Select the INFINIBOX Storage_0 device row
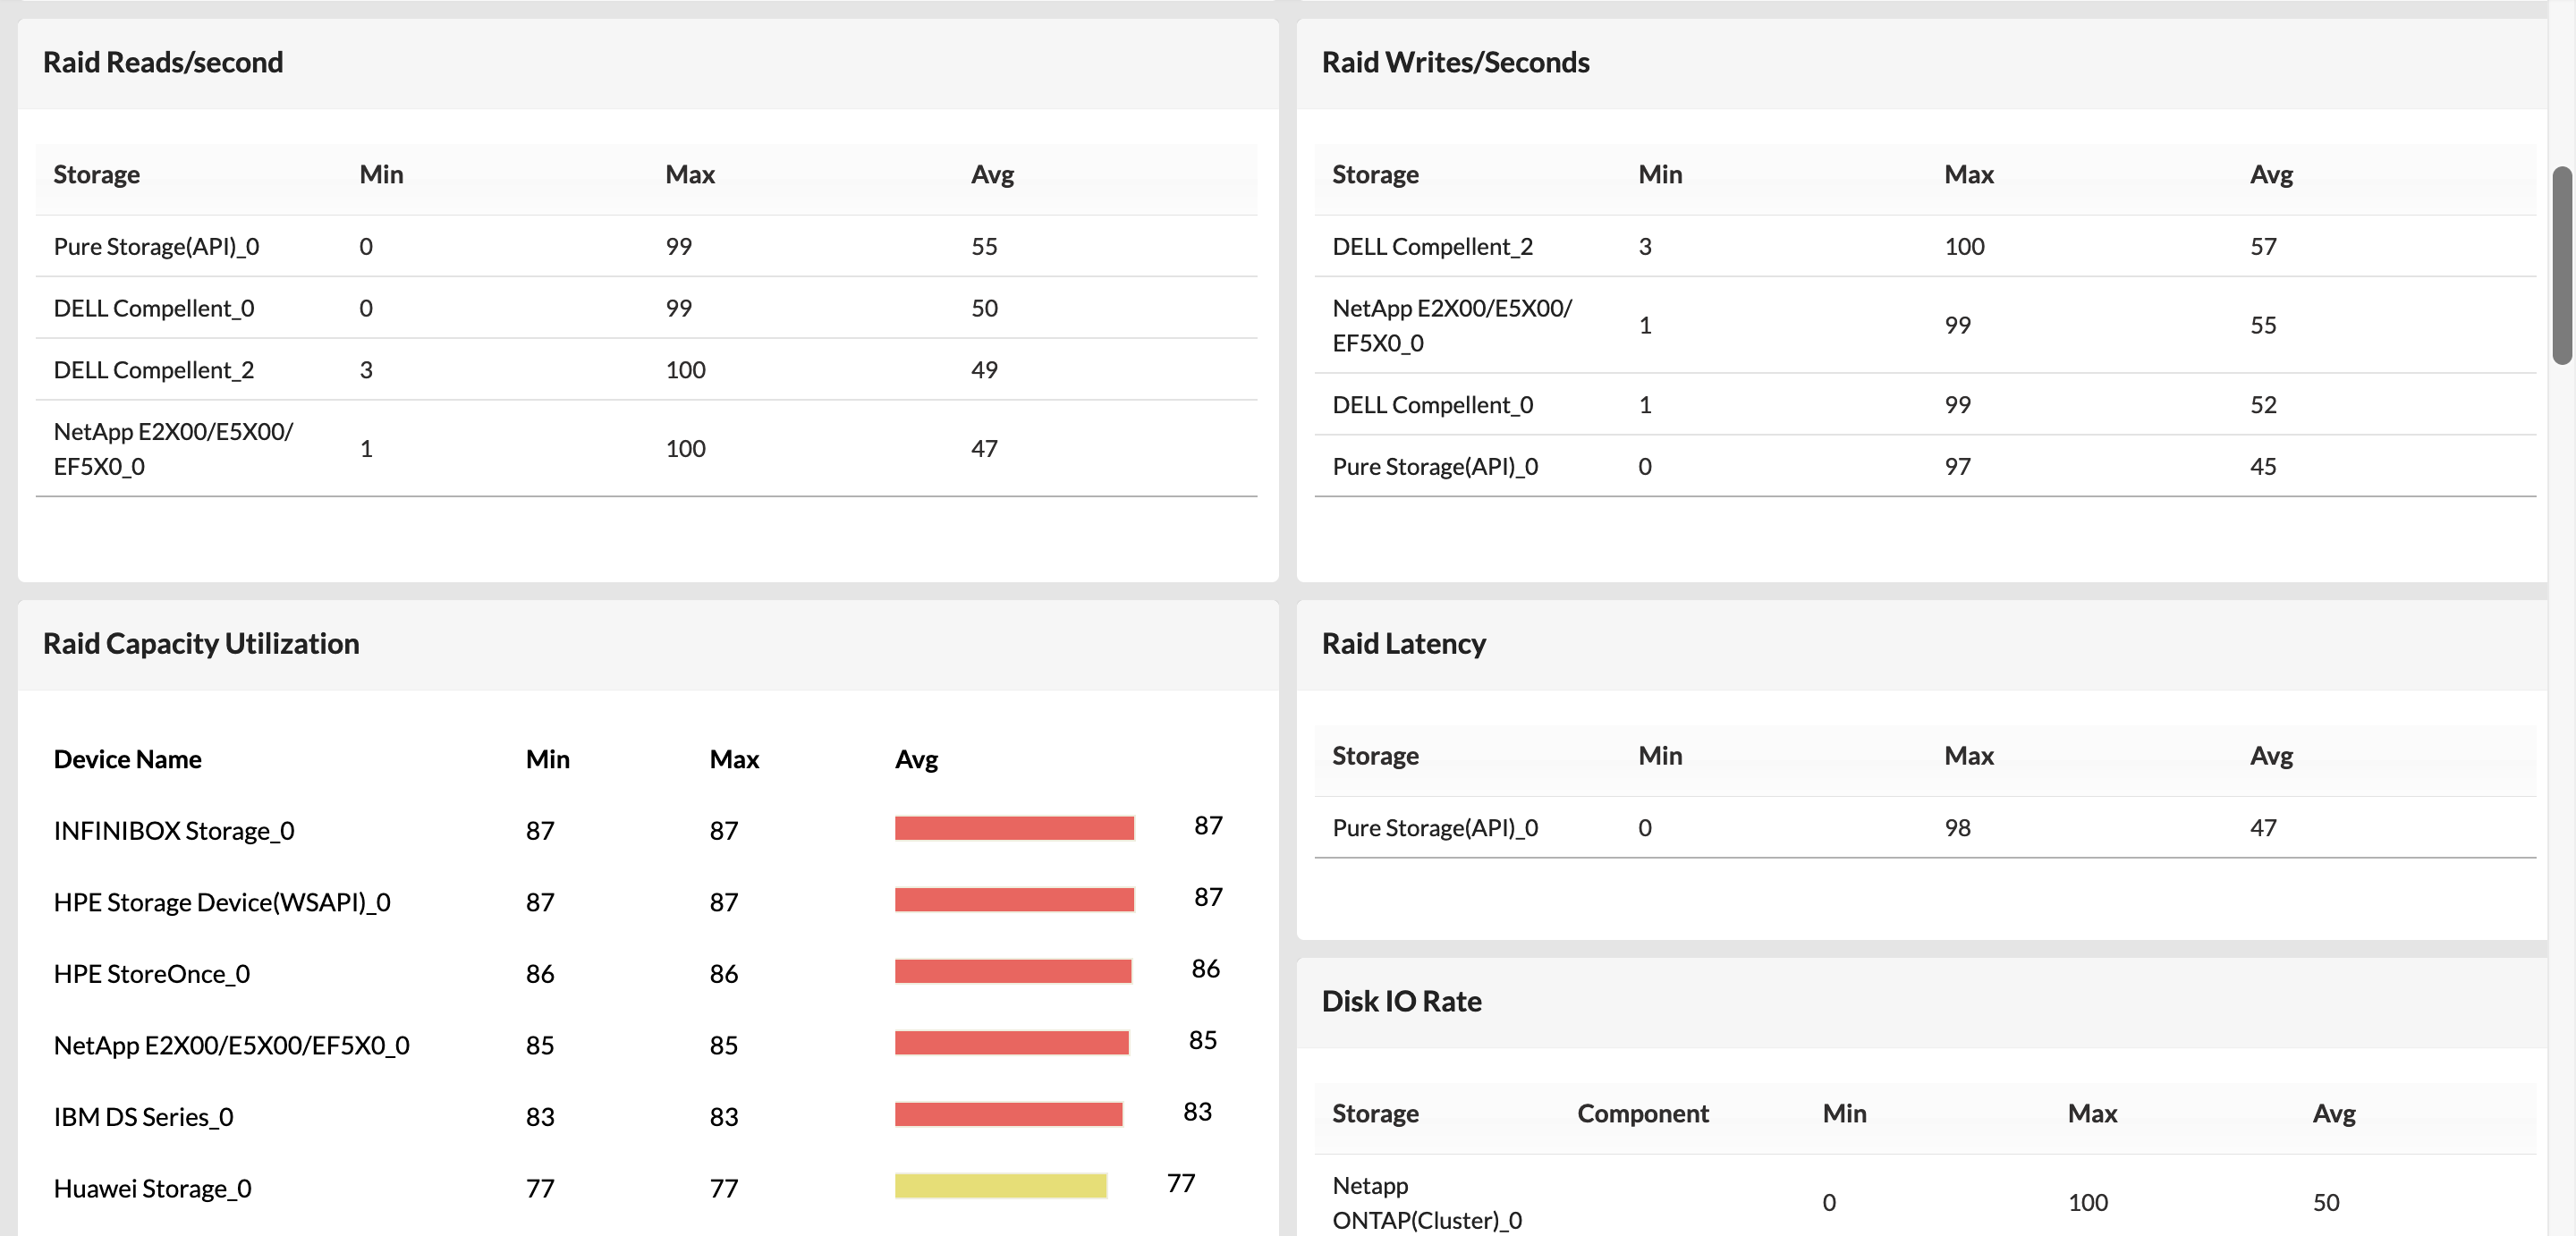The height and width of the screenshot is (1236, 2576). point(174,829)
